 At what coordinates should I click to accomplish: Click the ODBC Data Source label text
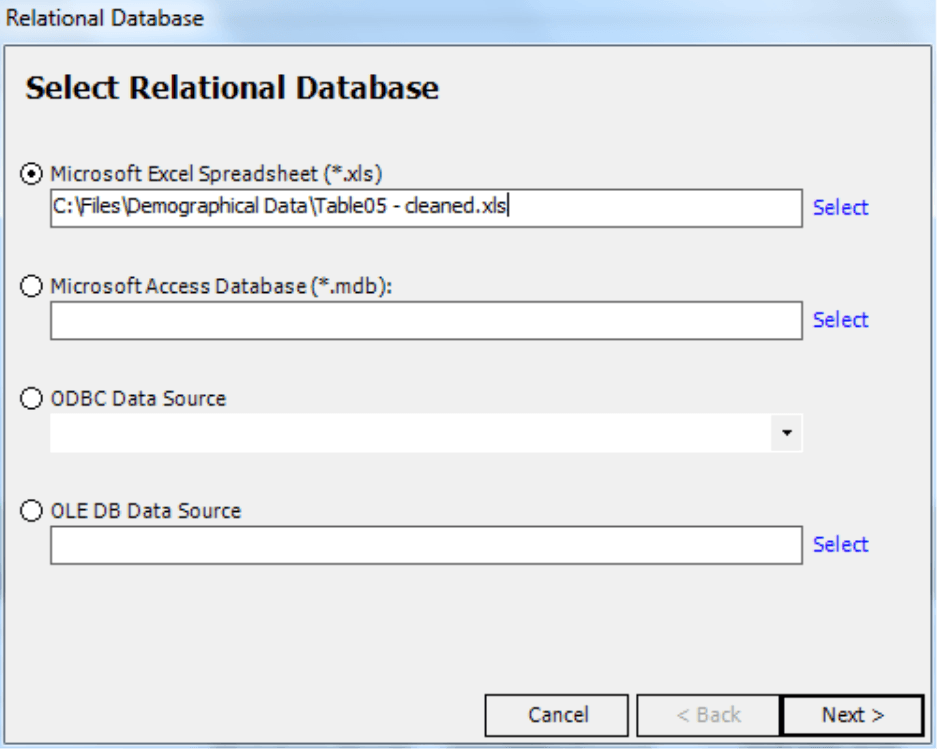point(138,399)
